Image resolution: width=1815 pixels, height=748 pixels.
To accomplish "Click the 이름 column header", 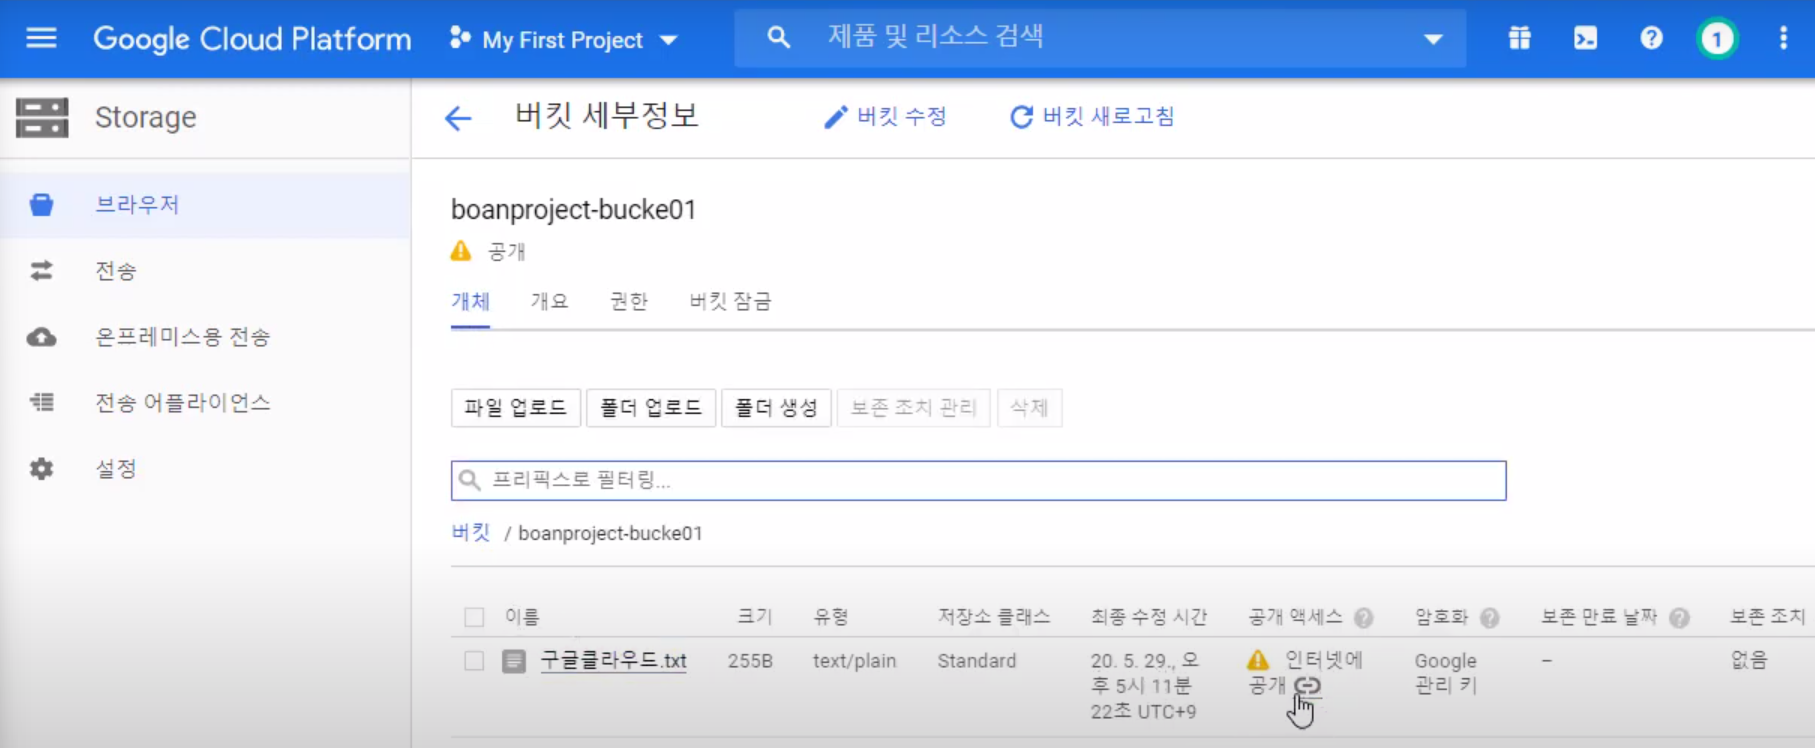I will pos(522,617).
